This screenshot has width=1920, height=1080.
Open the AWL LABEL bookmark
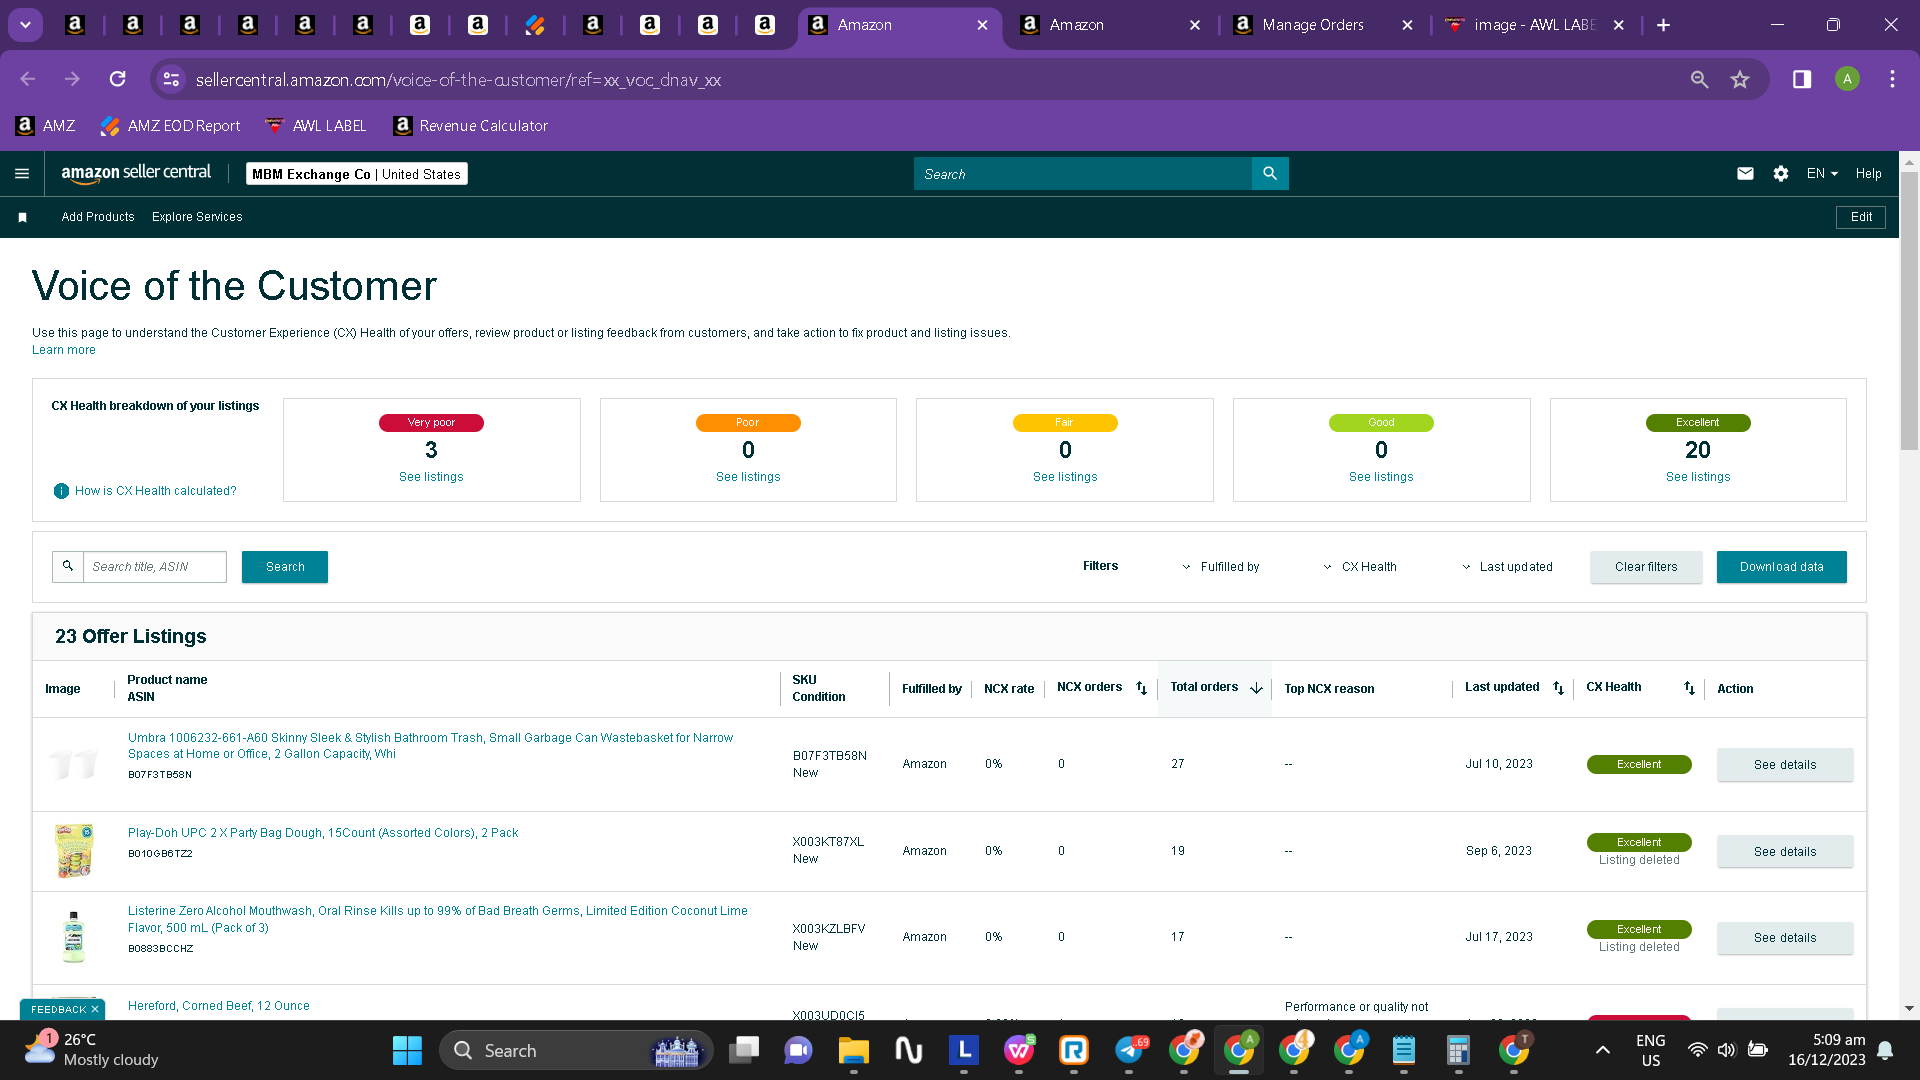tap(315, 126)
